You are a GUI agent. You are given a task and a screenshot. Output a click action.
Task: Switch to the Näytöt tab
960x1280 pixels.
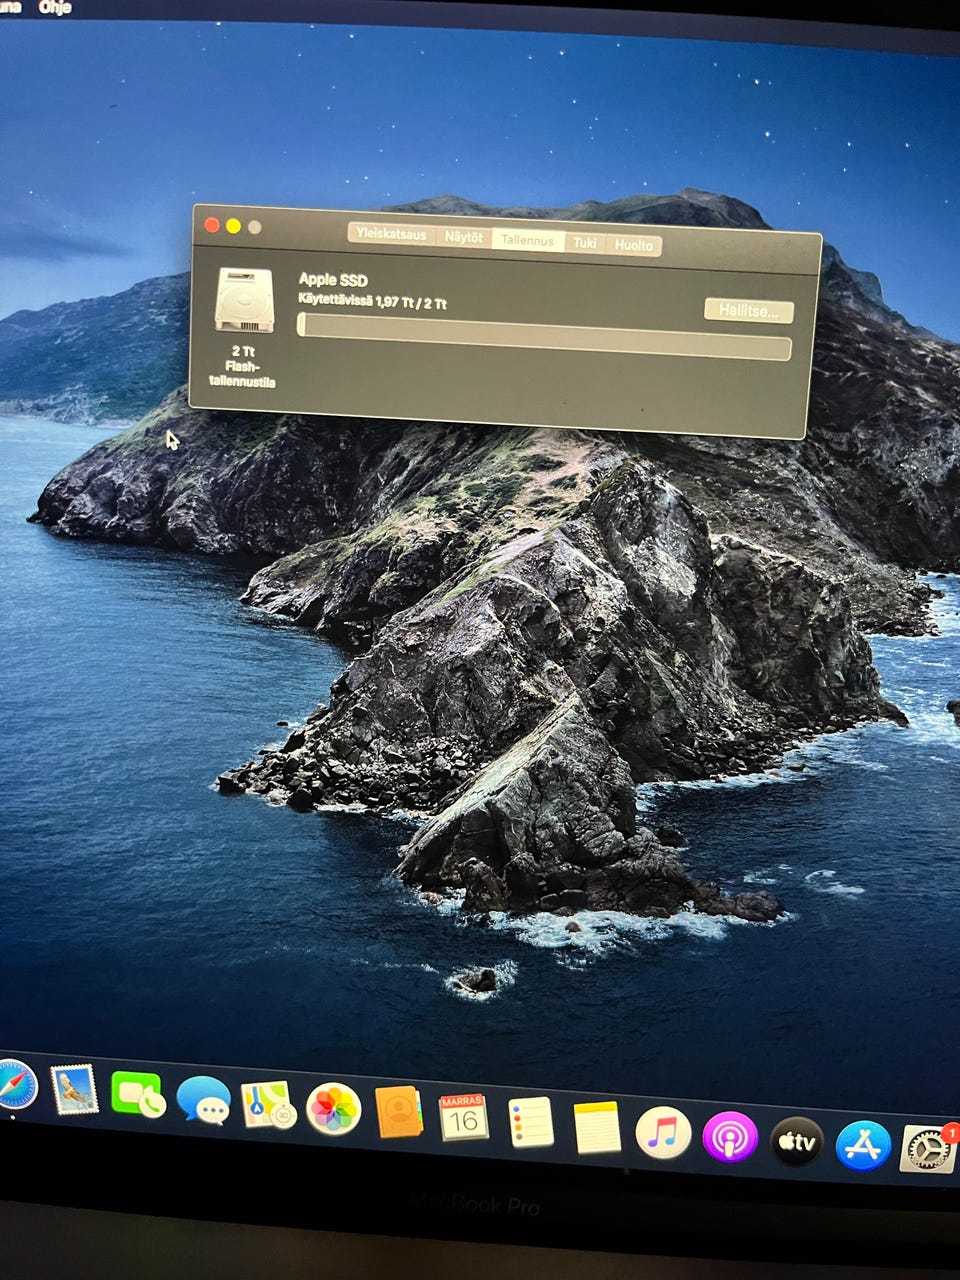click(464, 237)
